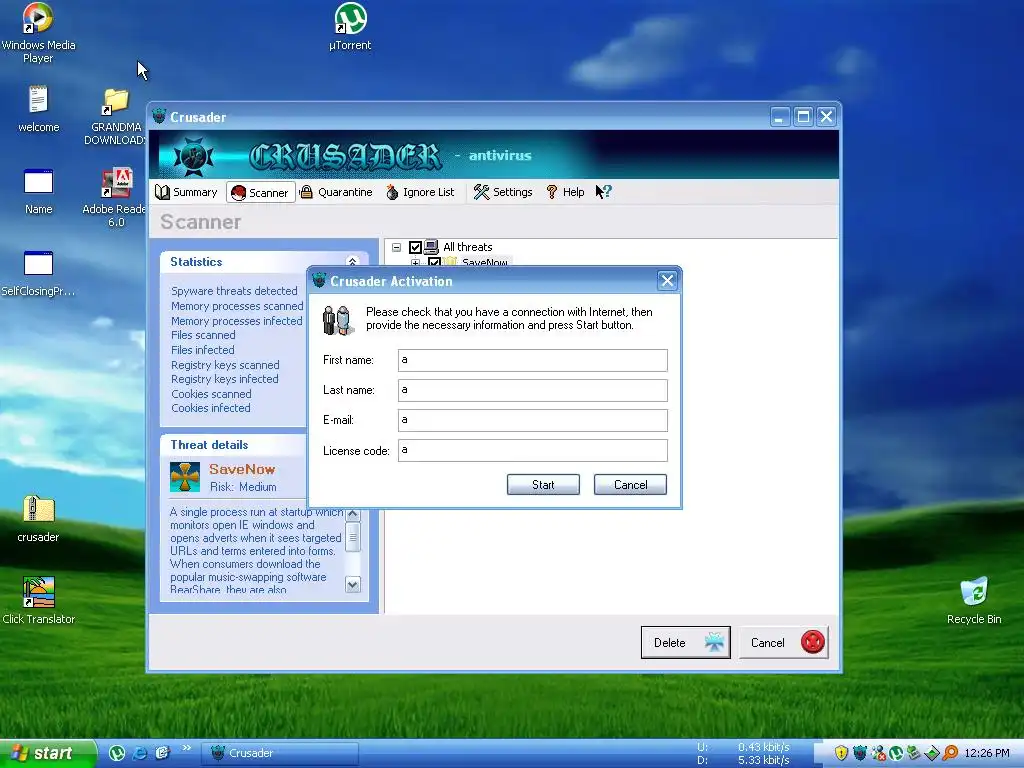This screenshot has width=1024, height=768.
Task: Select the Name desktop icon
Action: coord(39,191)
